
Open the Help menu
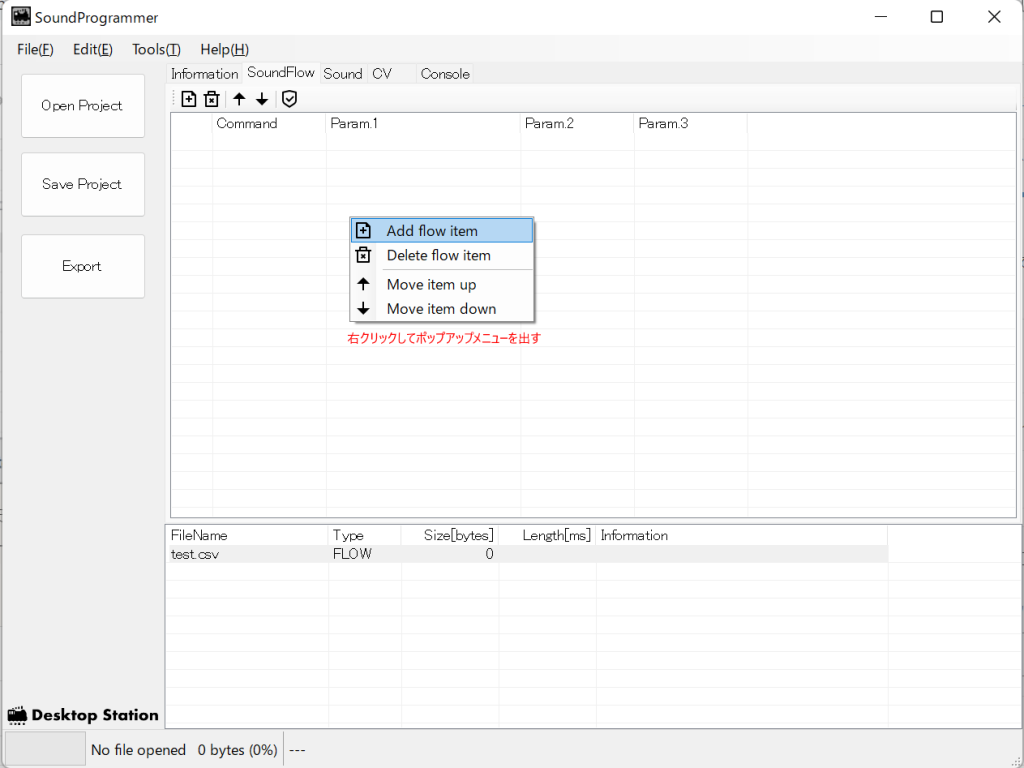(x=224, y=49)
